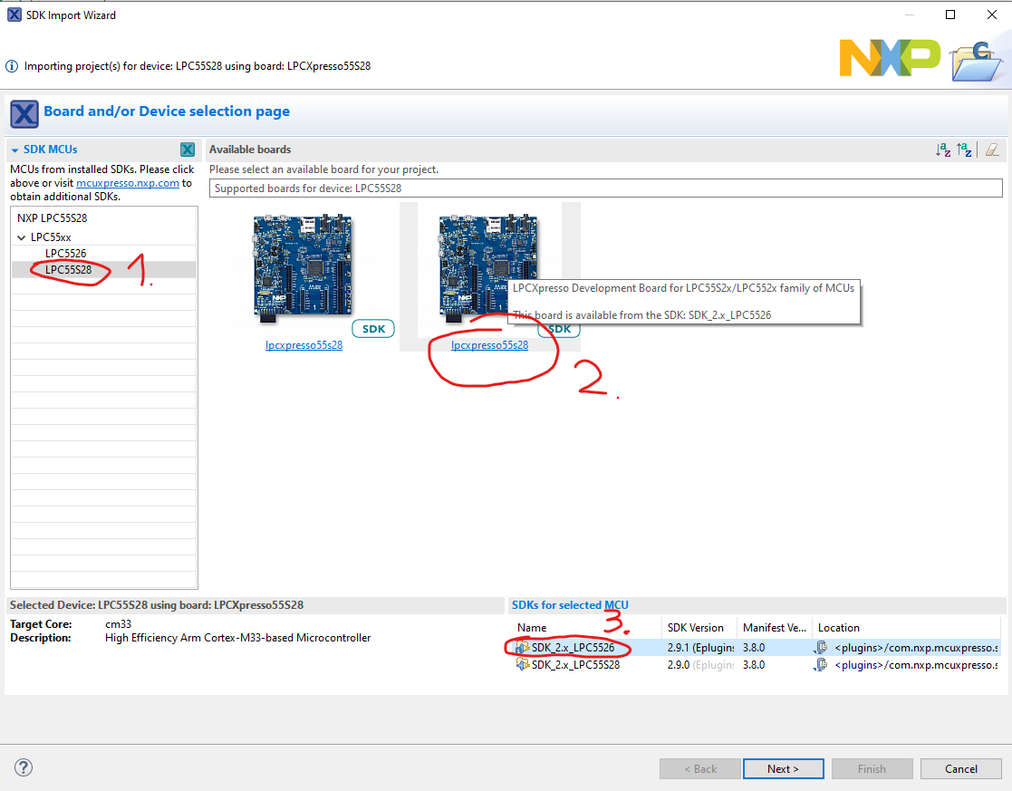Collapse the SDK MCUs section

[15, 150]
